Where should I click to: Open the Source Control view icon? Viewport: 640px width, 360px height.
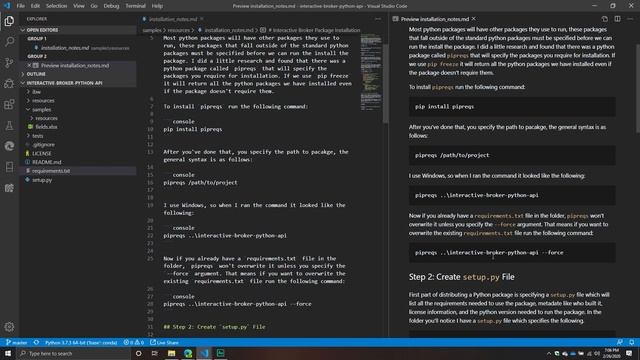pos(9,62)
